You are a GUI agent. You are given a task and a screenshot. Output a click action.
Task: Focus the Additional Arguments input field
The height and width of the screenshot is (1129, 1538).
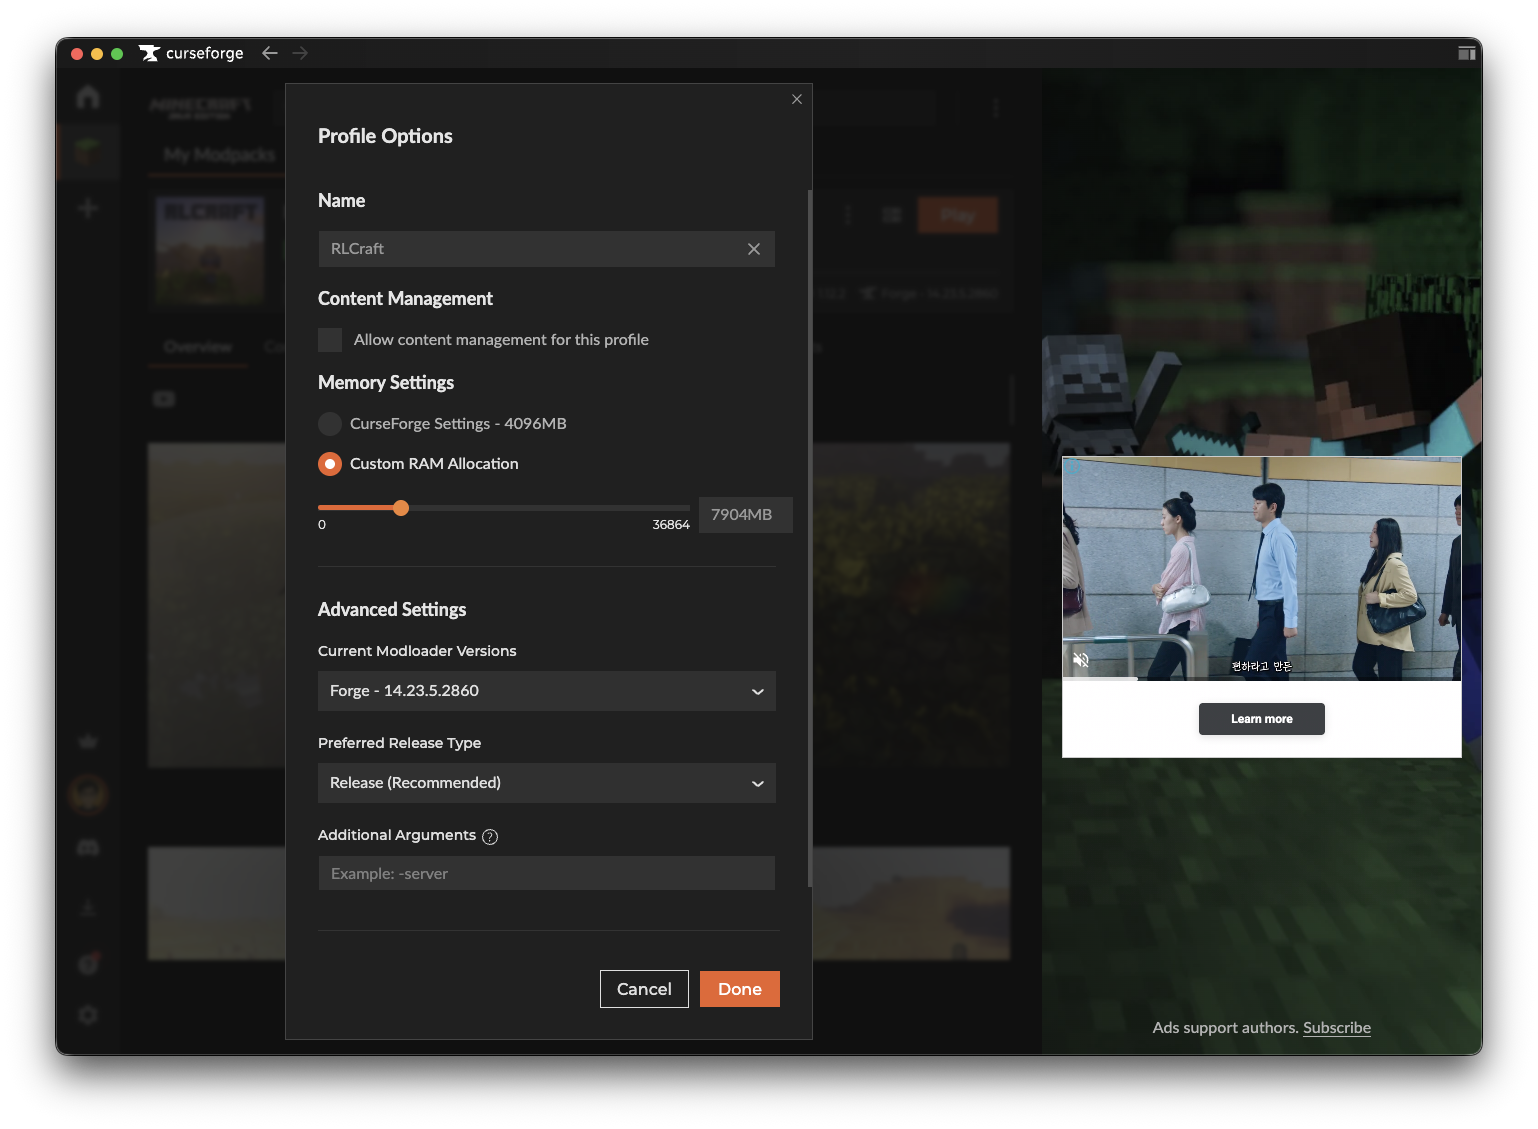point(546,873)
